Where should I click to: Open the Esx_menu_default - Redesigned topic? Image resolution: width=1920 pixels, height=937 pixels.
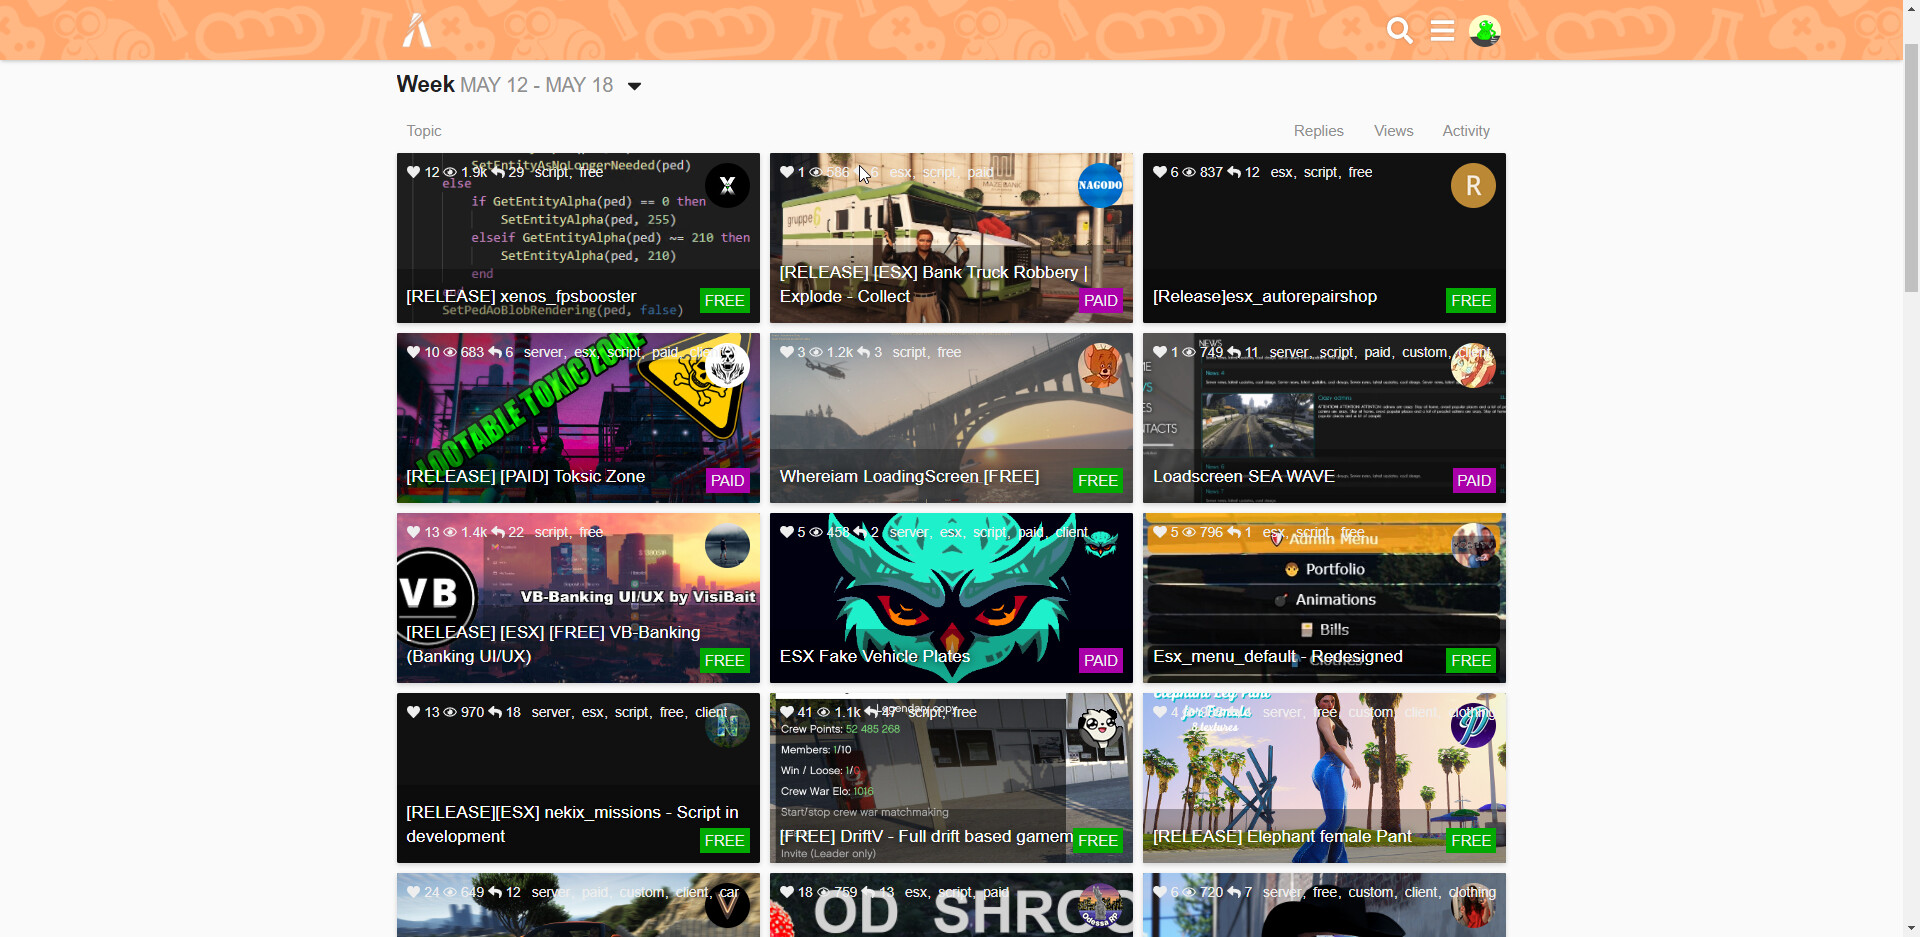coord(1277,656)
